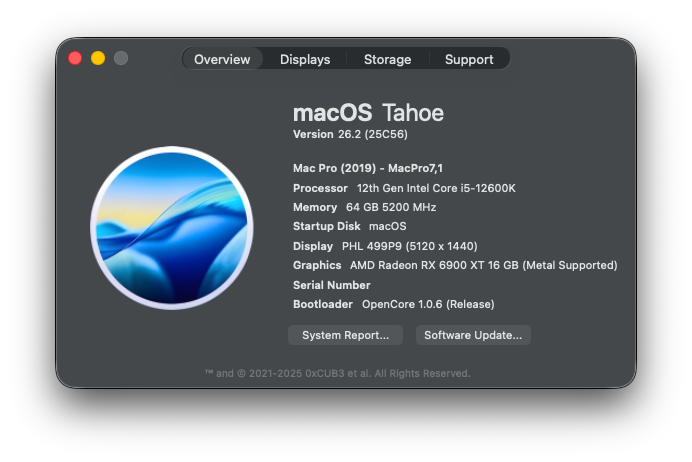Click the 64 GB 5200 MHz memory value

coord(391,207)
